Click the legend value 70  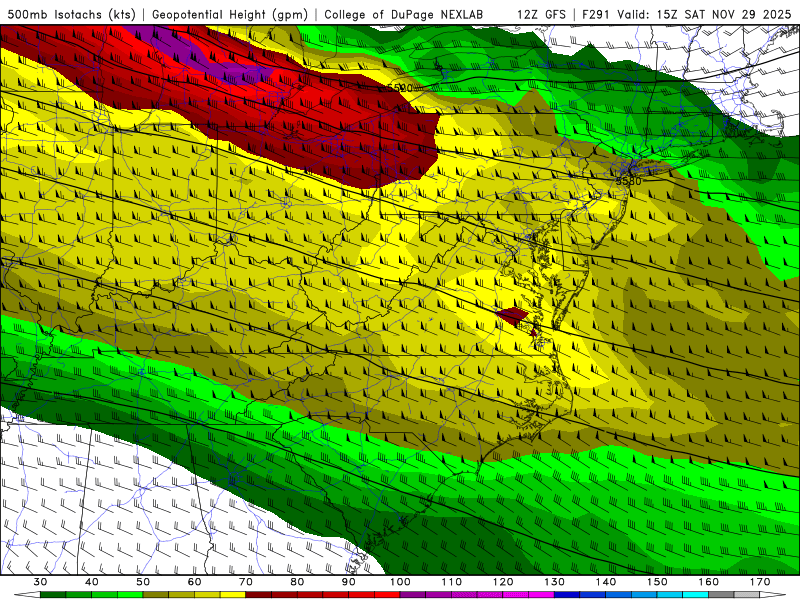point(246,582)
